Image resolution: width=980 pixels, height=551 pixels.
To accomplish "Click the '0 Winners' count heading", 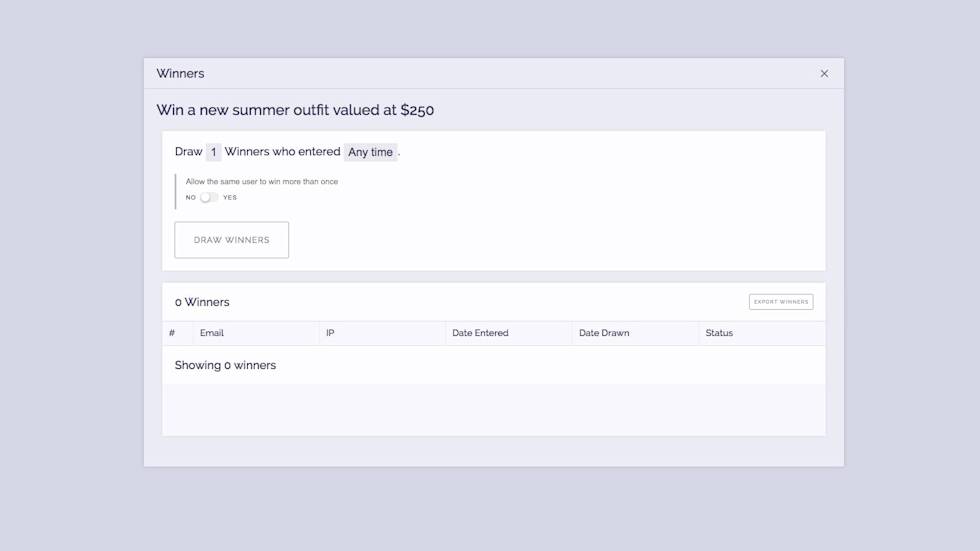I will coord(202,302).
